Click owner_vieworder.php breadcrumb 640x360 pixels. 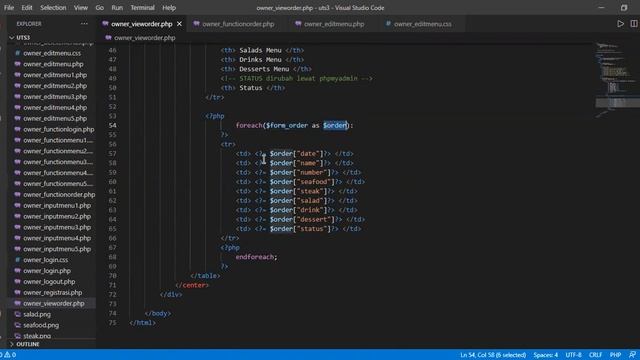coord(144,38)
